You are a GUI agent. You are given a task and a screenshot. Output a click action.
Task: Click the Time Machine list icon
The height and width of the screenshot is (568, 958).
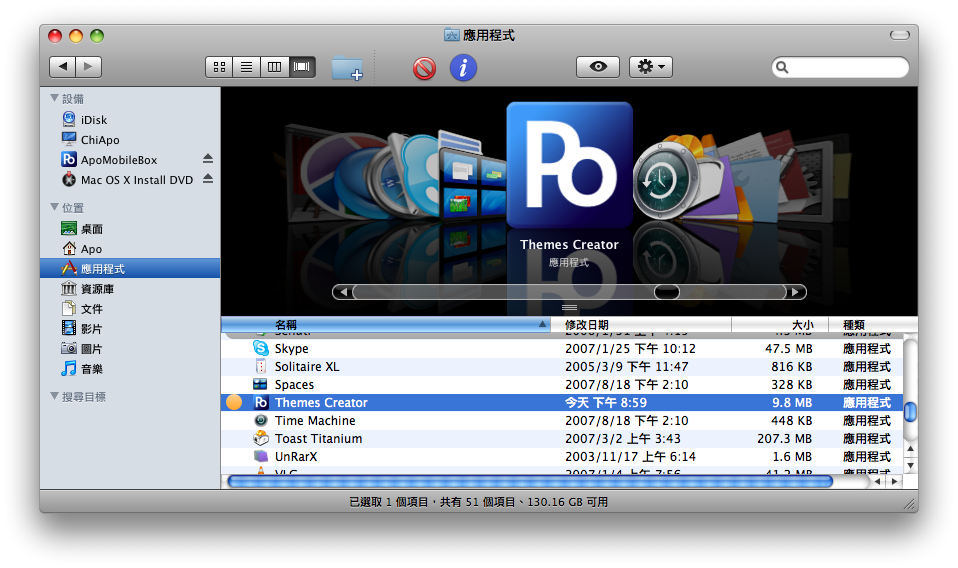point(261,420)
